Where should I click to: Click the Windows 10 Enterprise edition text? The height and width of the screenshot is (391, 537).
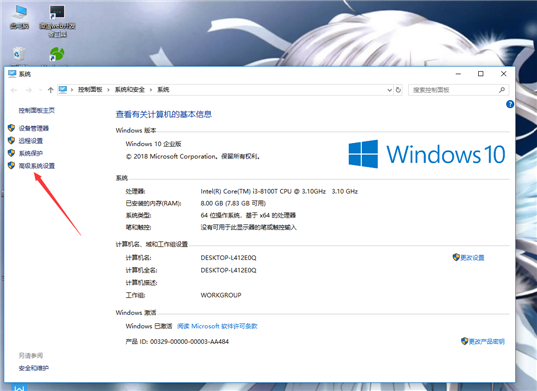153,144
